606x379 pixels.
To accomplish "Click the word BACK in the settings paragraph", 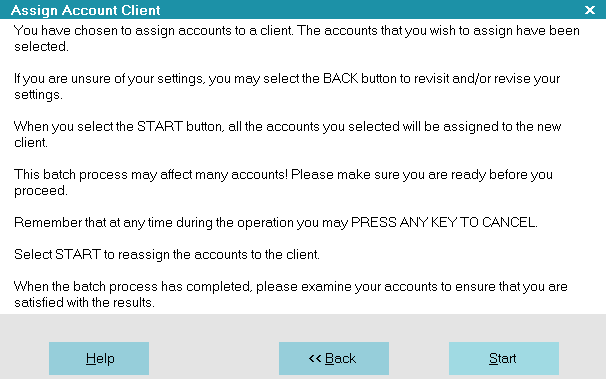I will pyautogui.click(x=340, y=79).
